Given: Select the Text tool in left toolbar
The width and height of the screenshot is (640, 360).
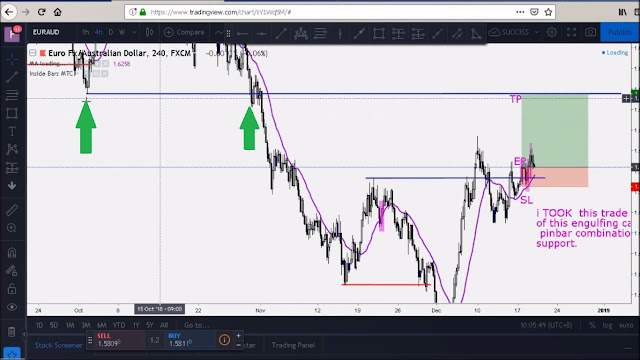Looking at the screenshot, I should click(12, 131).
